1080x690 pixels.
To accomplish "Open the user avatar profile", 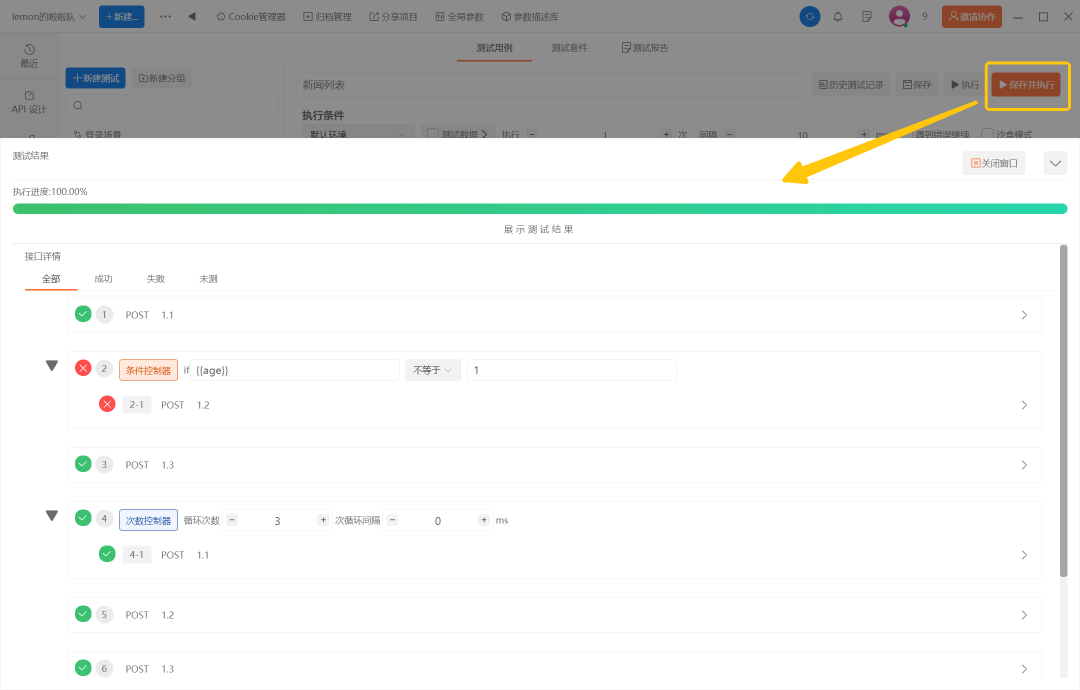I will pyautogui.click(x=899, y=16).
